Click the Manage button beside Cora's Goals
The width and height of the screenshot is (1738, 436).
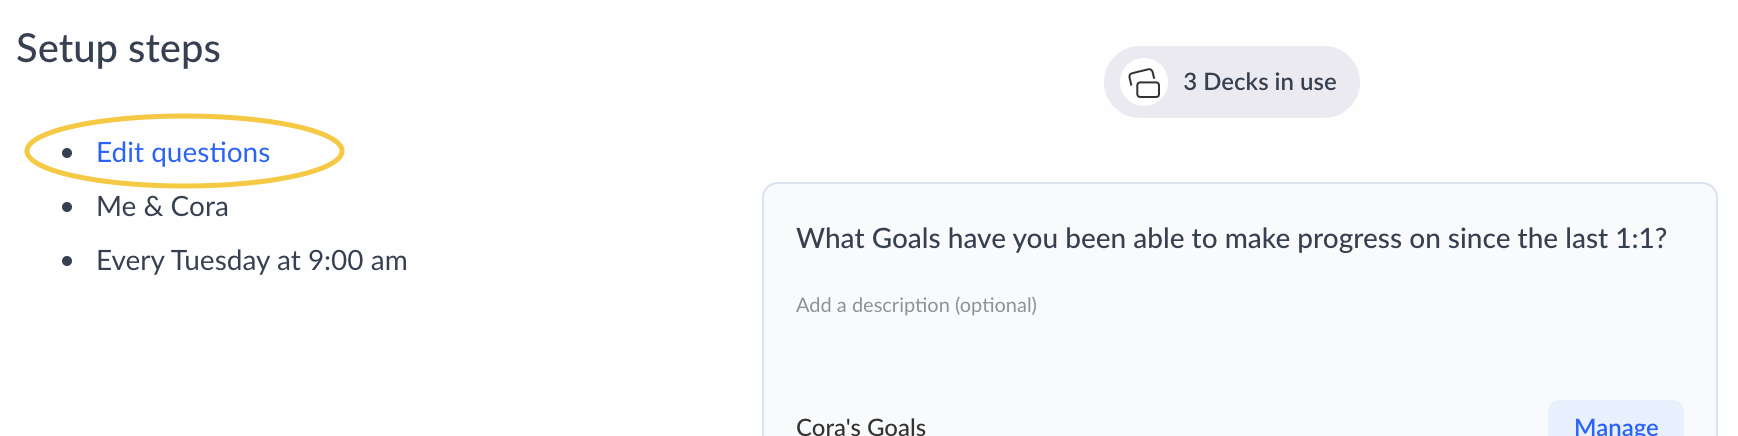(x=1615, y=425)
